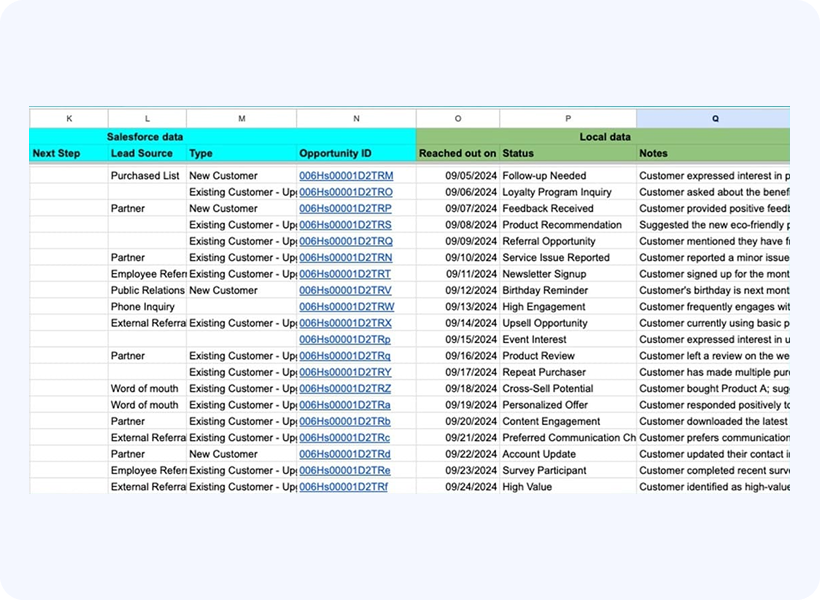The width and height of the screenshot is (820, 600).
Task: Click the Follow-up Needed status cell
Action: (x=567, y=176)
